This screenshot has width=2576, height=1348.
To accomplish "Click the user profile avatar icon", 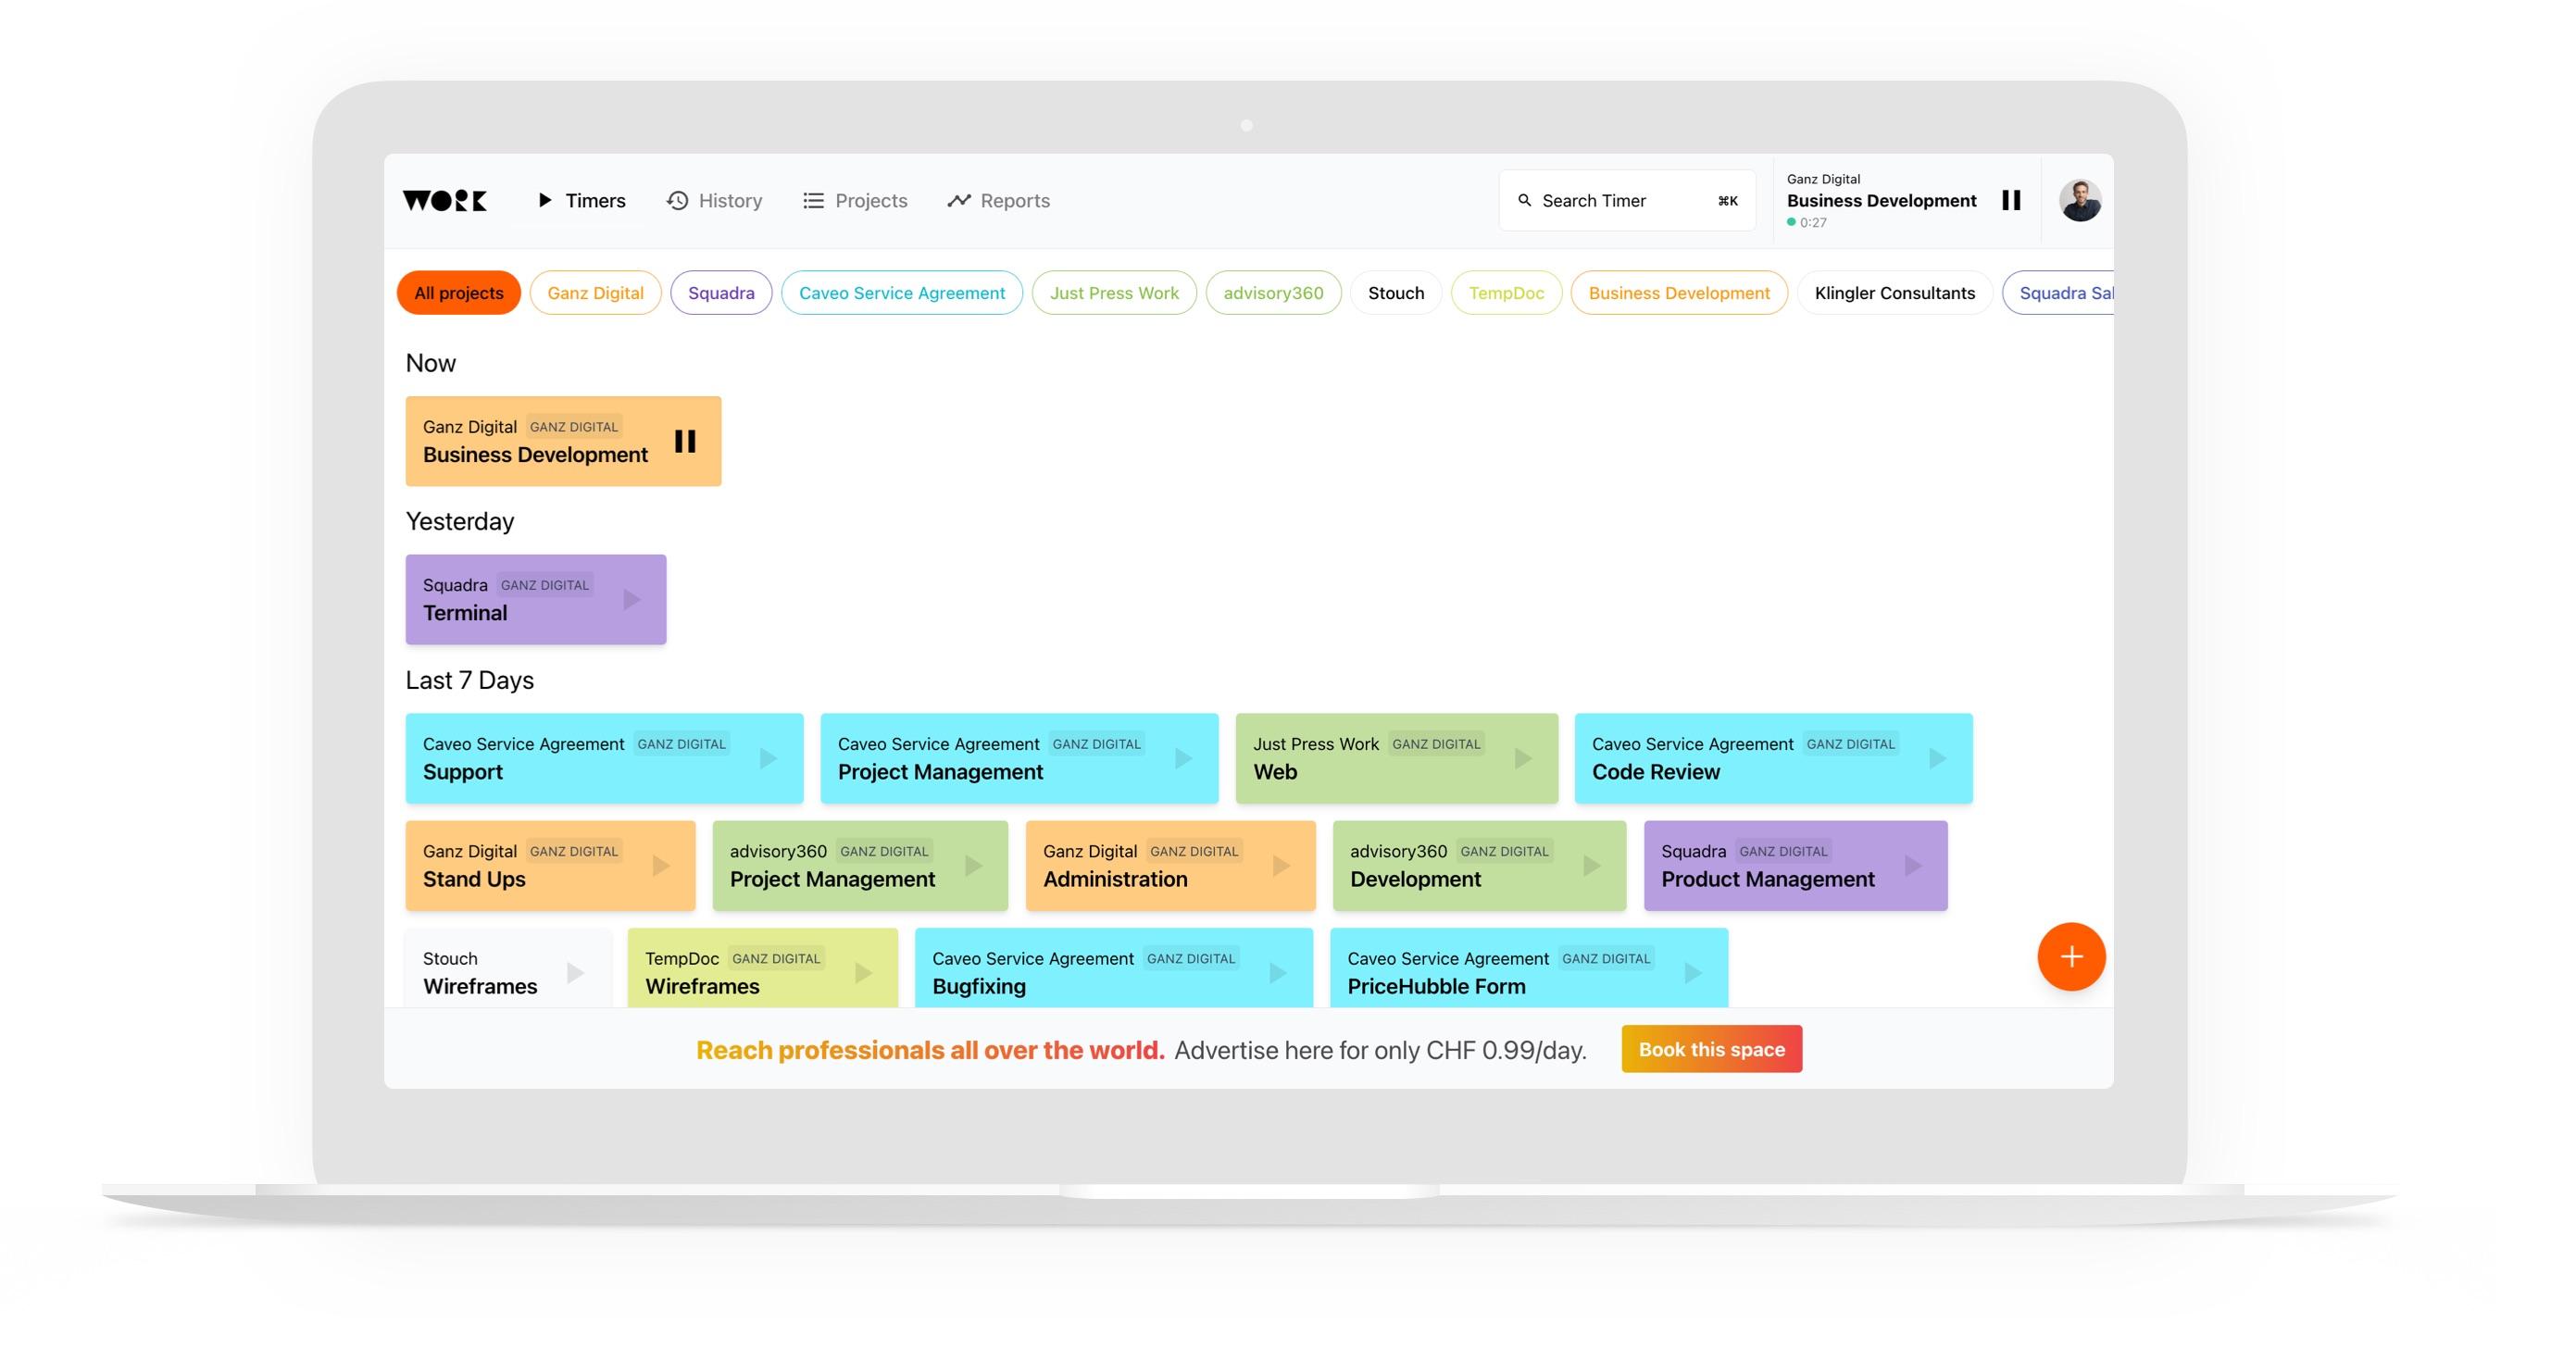I will 2081,199.
